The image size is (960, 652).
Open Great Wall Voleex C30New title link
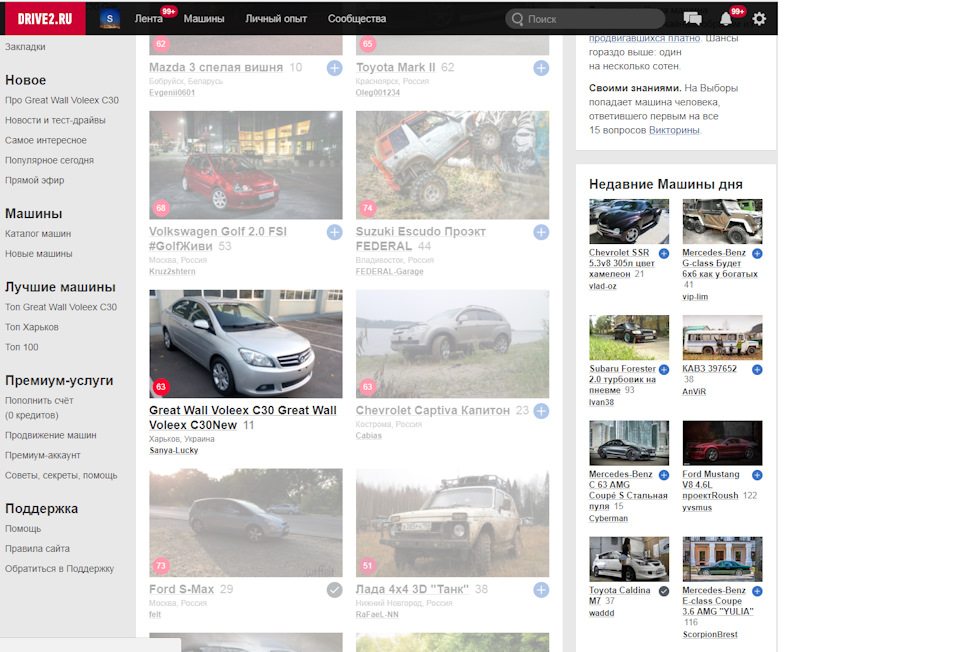(242, 418)
